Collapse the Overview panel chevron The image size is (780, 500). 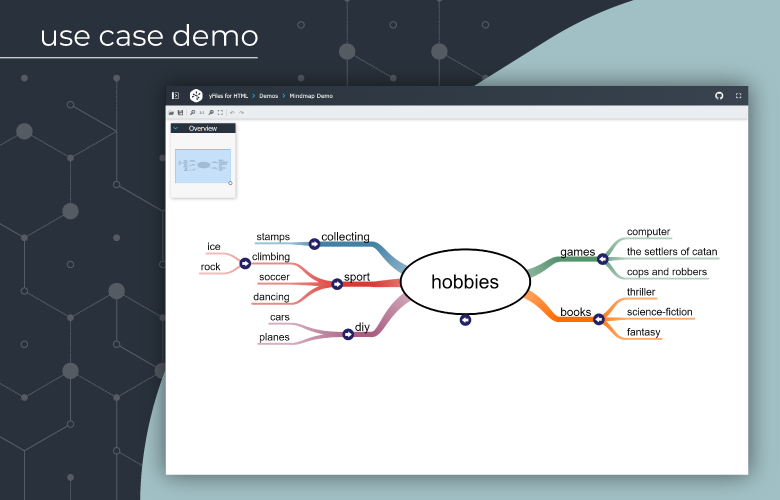click(176, 128)
